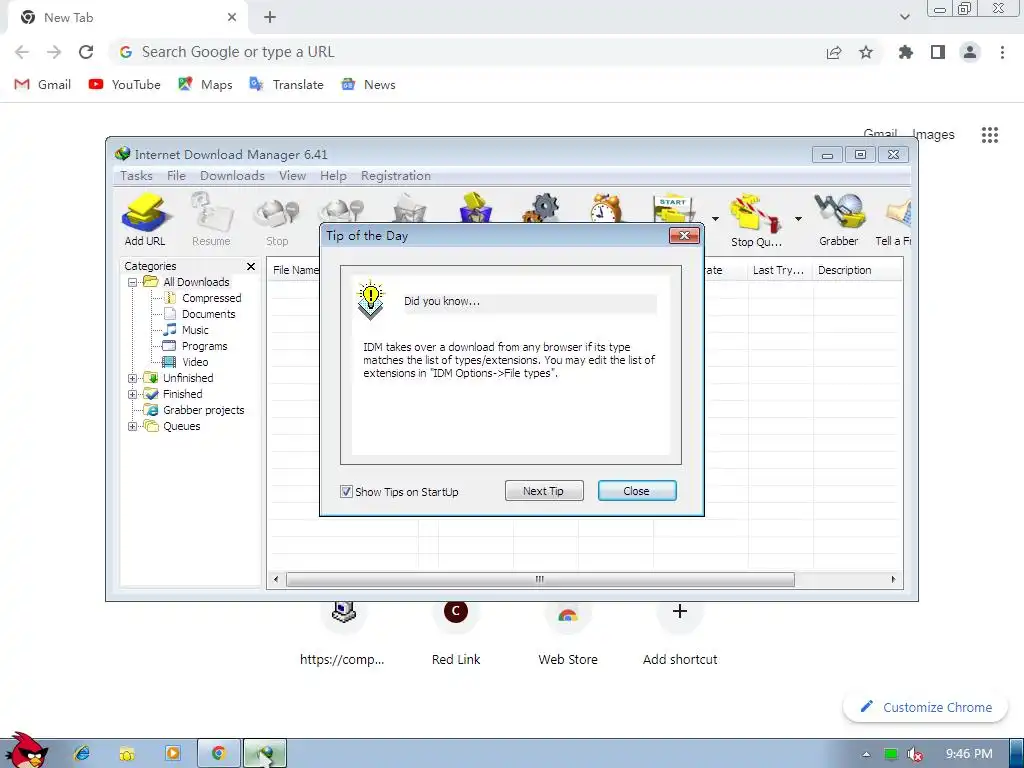Click the horizontal scrollbar thumb in download list
The height and width of the screenshot is (768, 1024).
tap(540, 579)
